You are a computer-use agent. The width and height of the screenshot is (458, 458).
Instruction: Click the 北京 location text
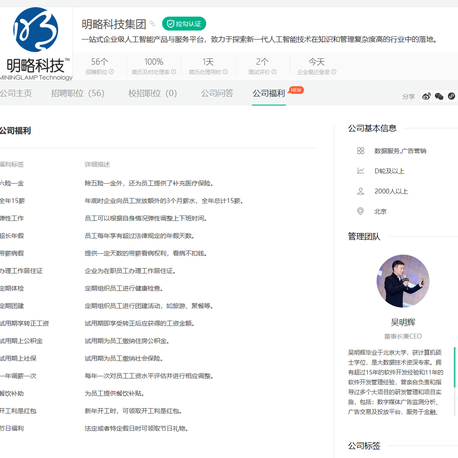click(380, 211)
